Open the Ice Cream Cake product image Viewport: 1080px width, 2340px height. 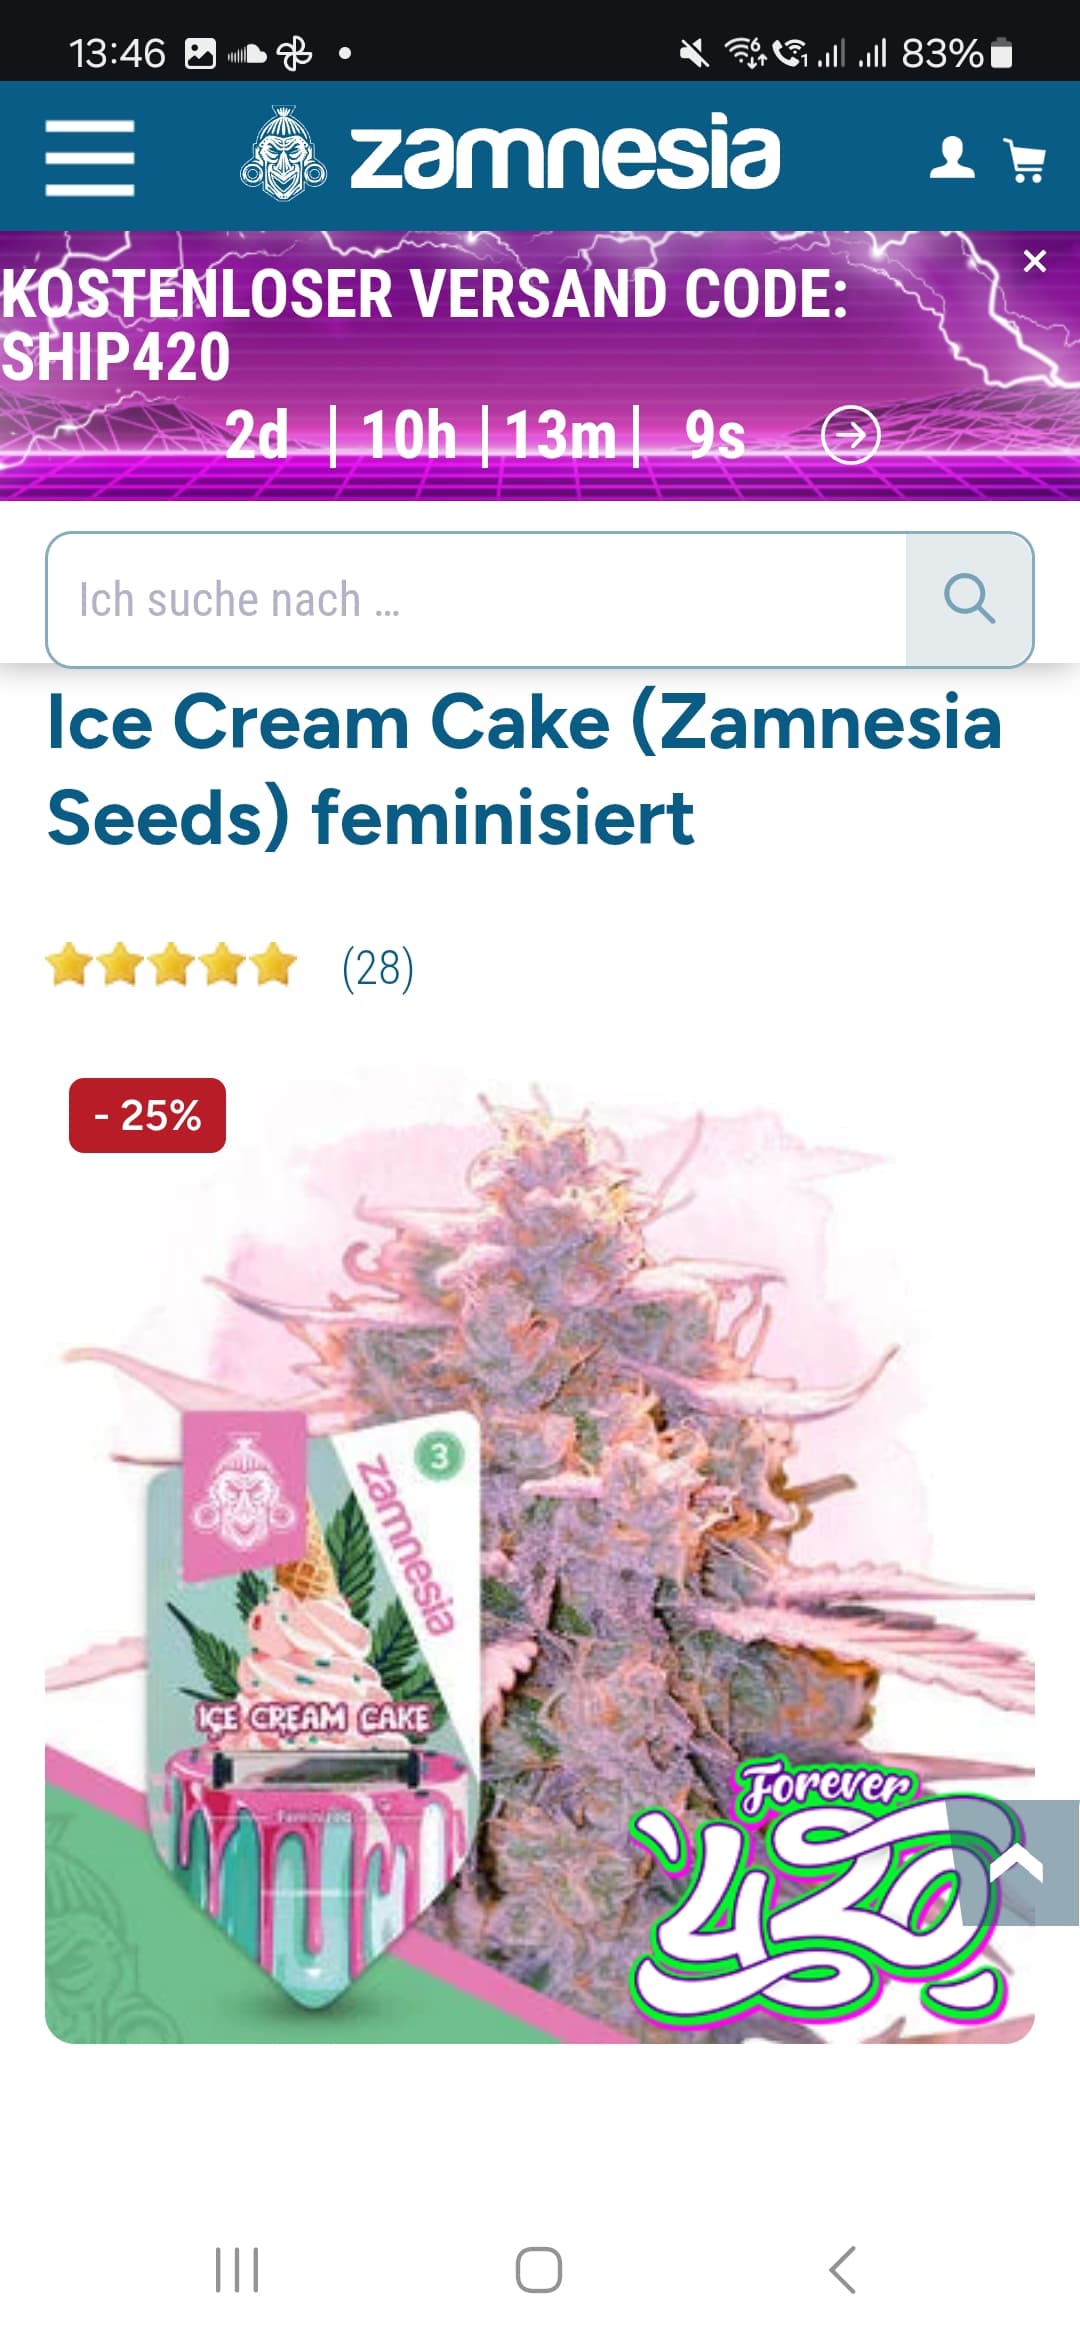(540, 1560)
